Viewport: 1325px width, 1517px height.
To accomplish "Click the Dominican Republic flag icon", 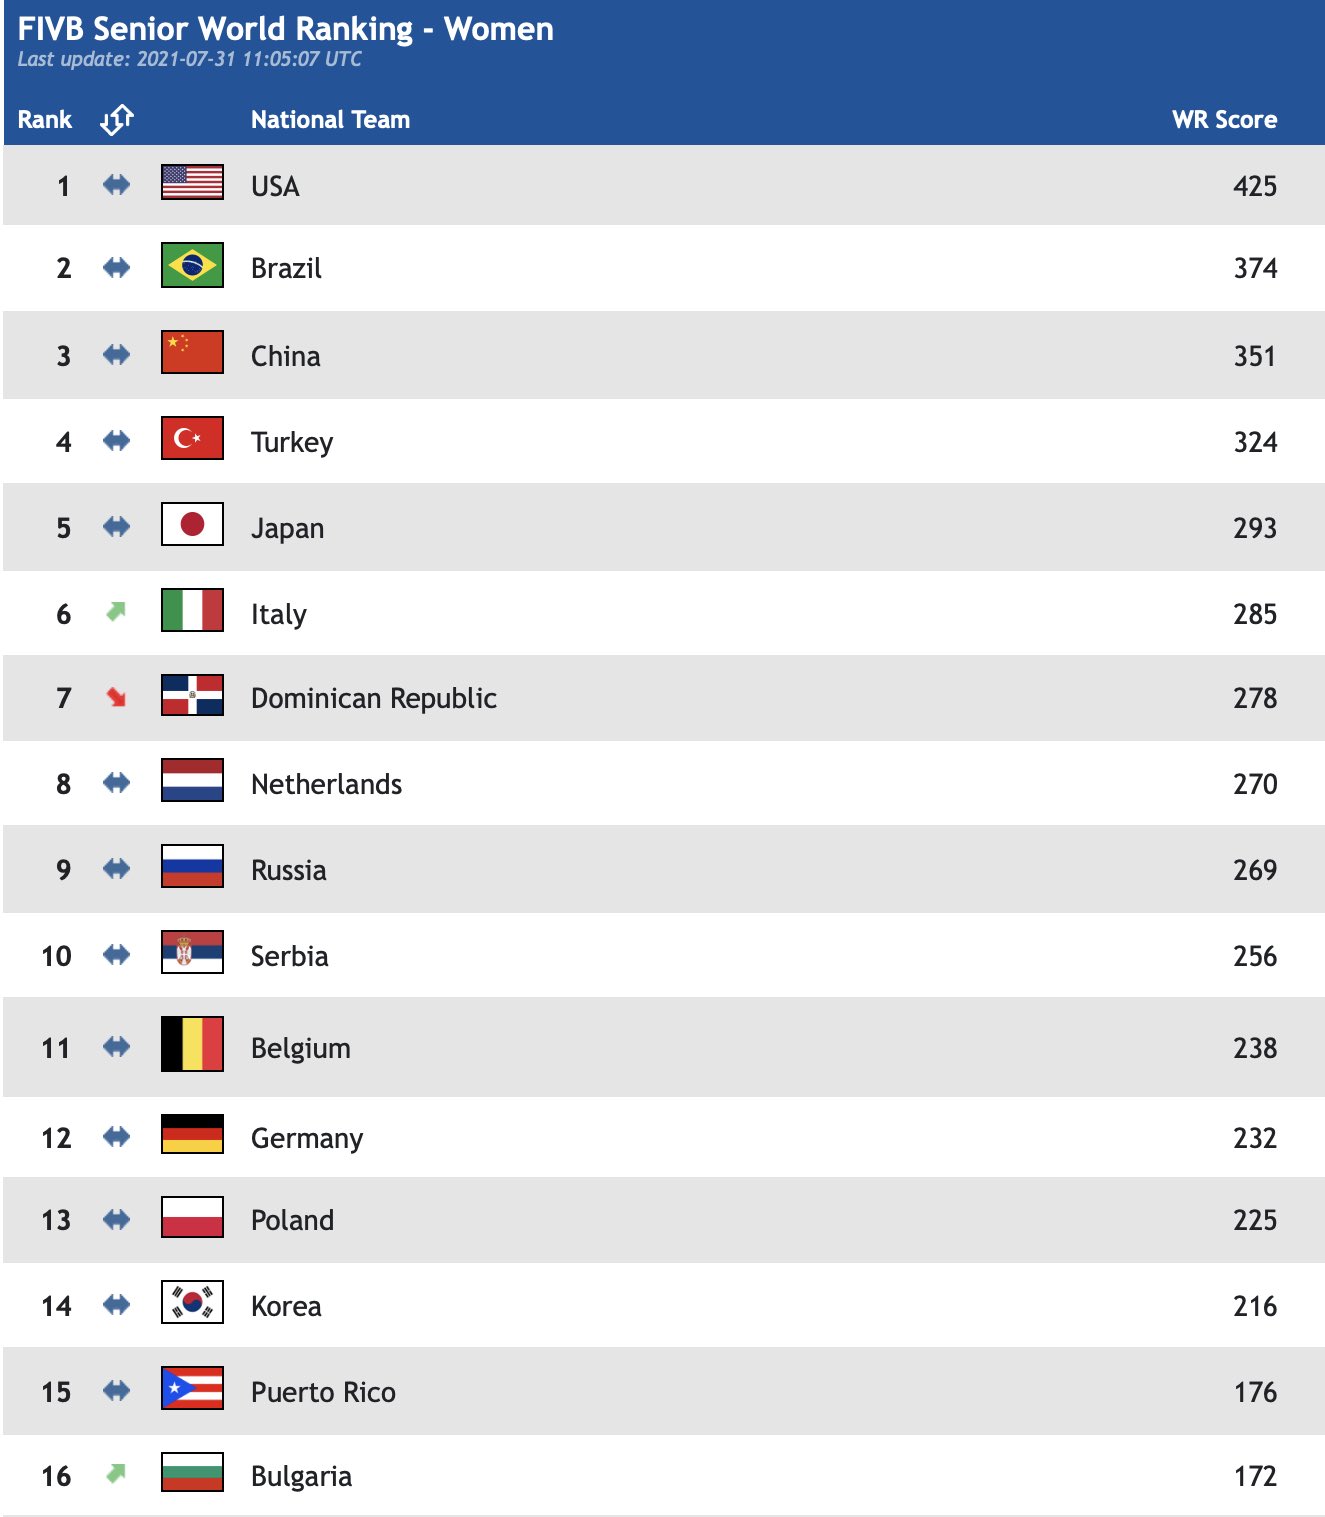I will [x=192, y=695].
